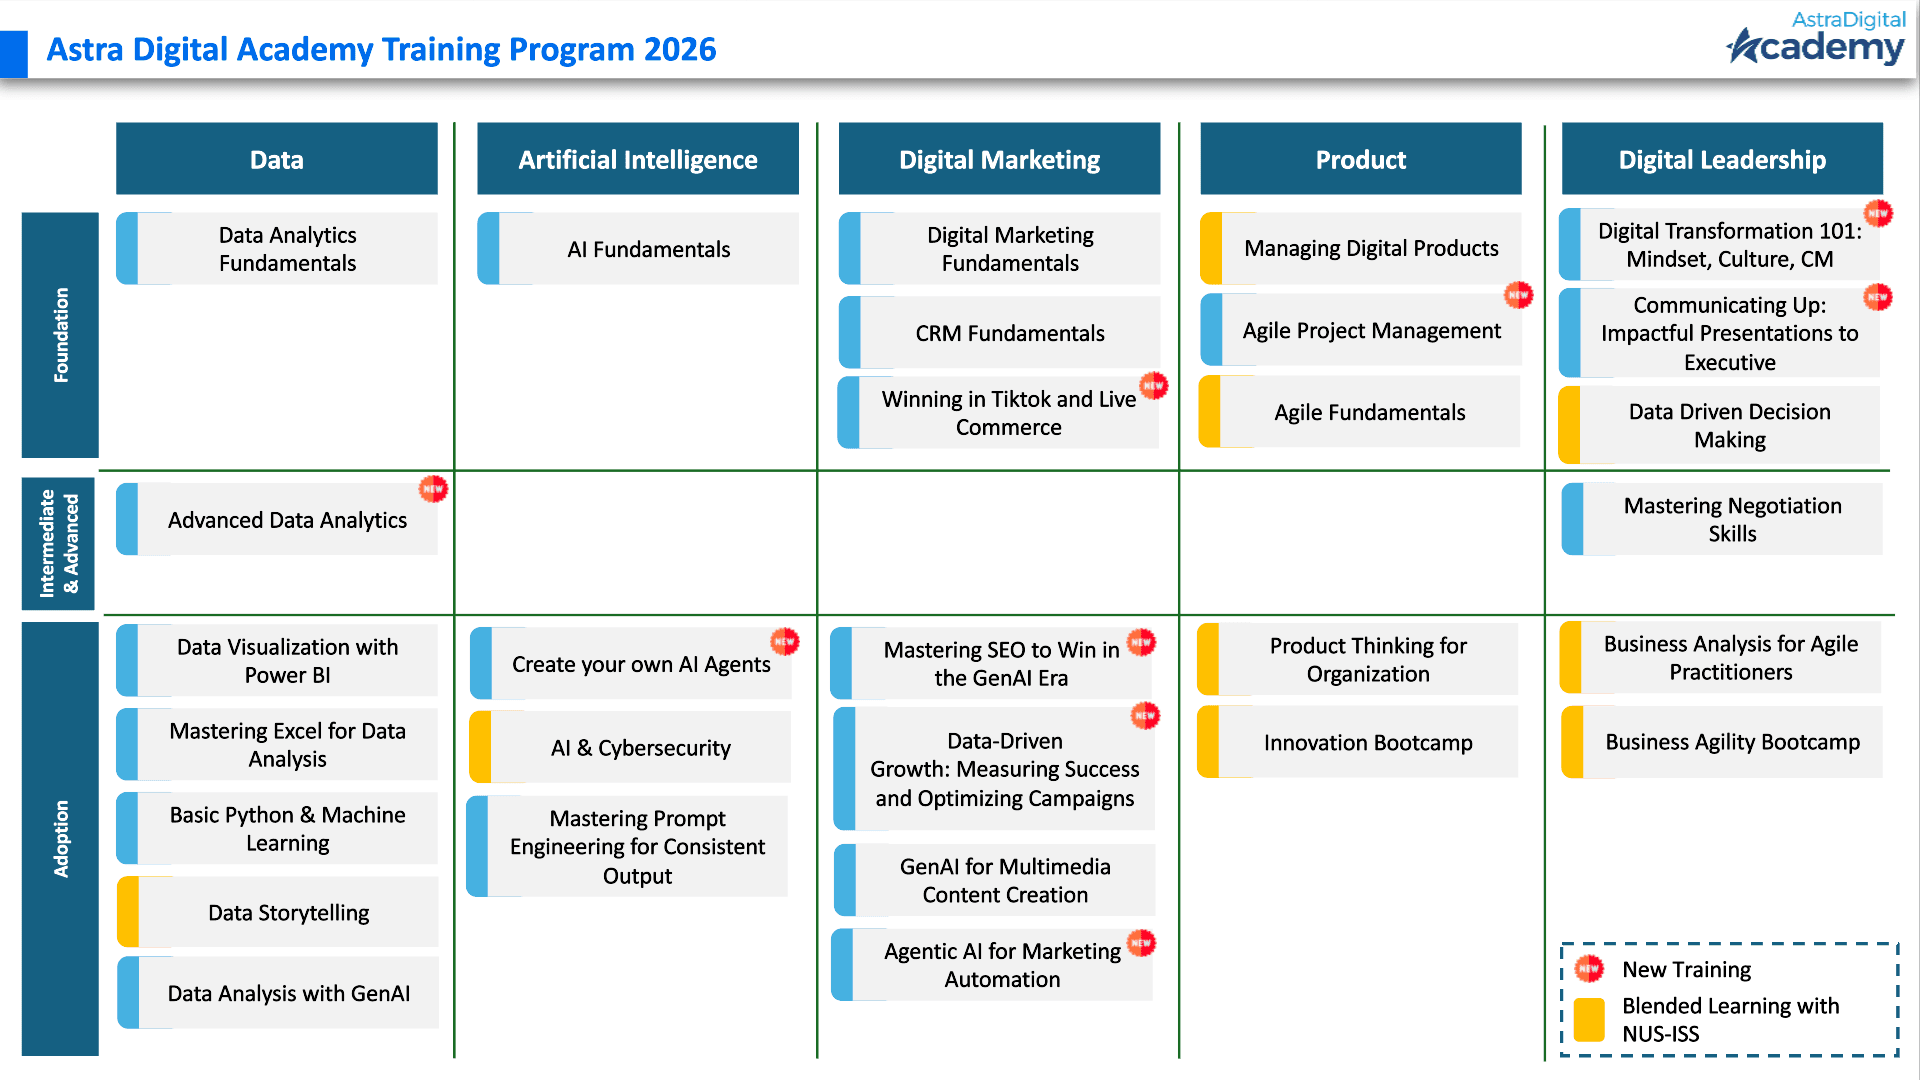Select the Digital Leadership column header
The height and width of the screenshot is (1080, 1920).
pos(1721,158)
